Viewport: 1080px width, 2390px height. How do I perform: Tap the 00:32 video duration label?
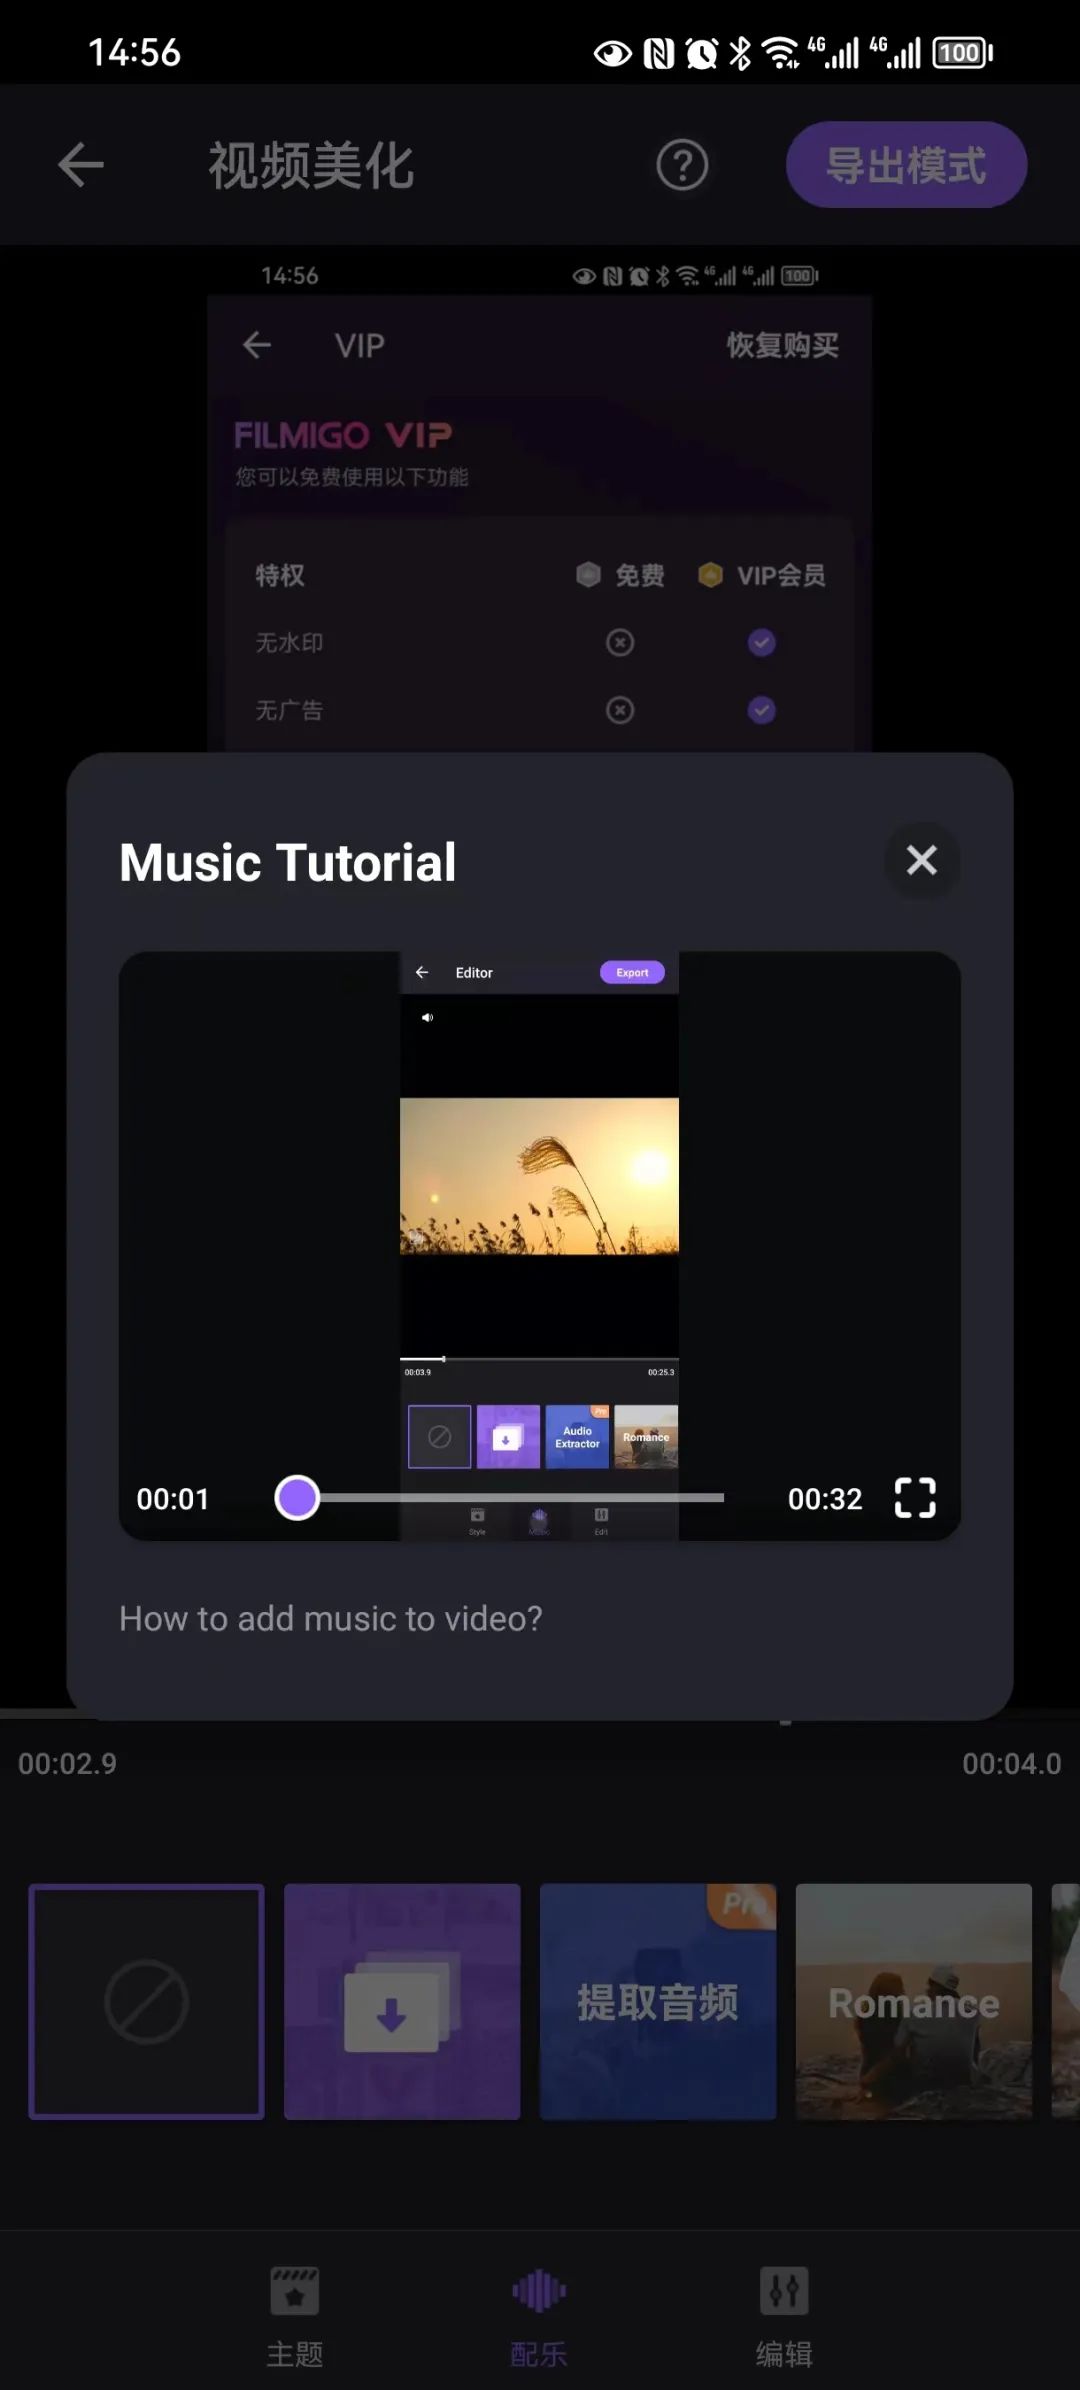coord(825,1499)
